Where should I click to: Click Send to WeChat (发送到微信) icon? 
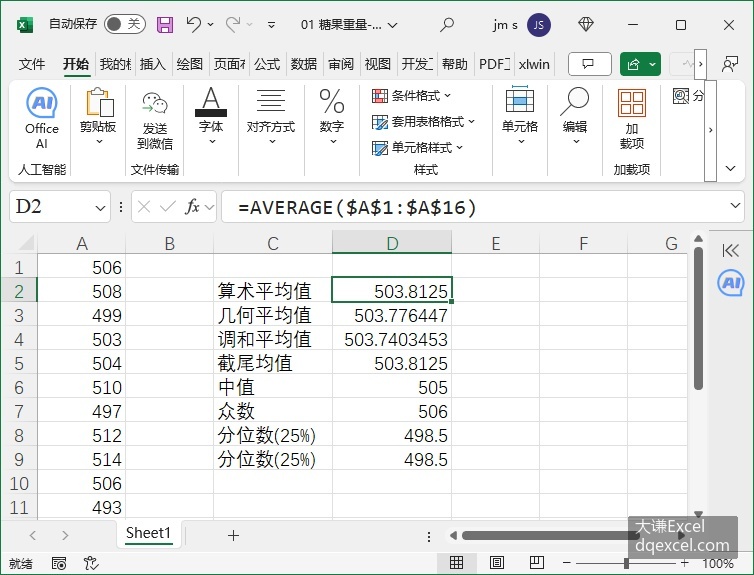(154, 120)
